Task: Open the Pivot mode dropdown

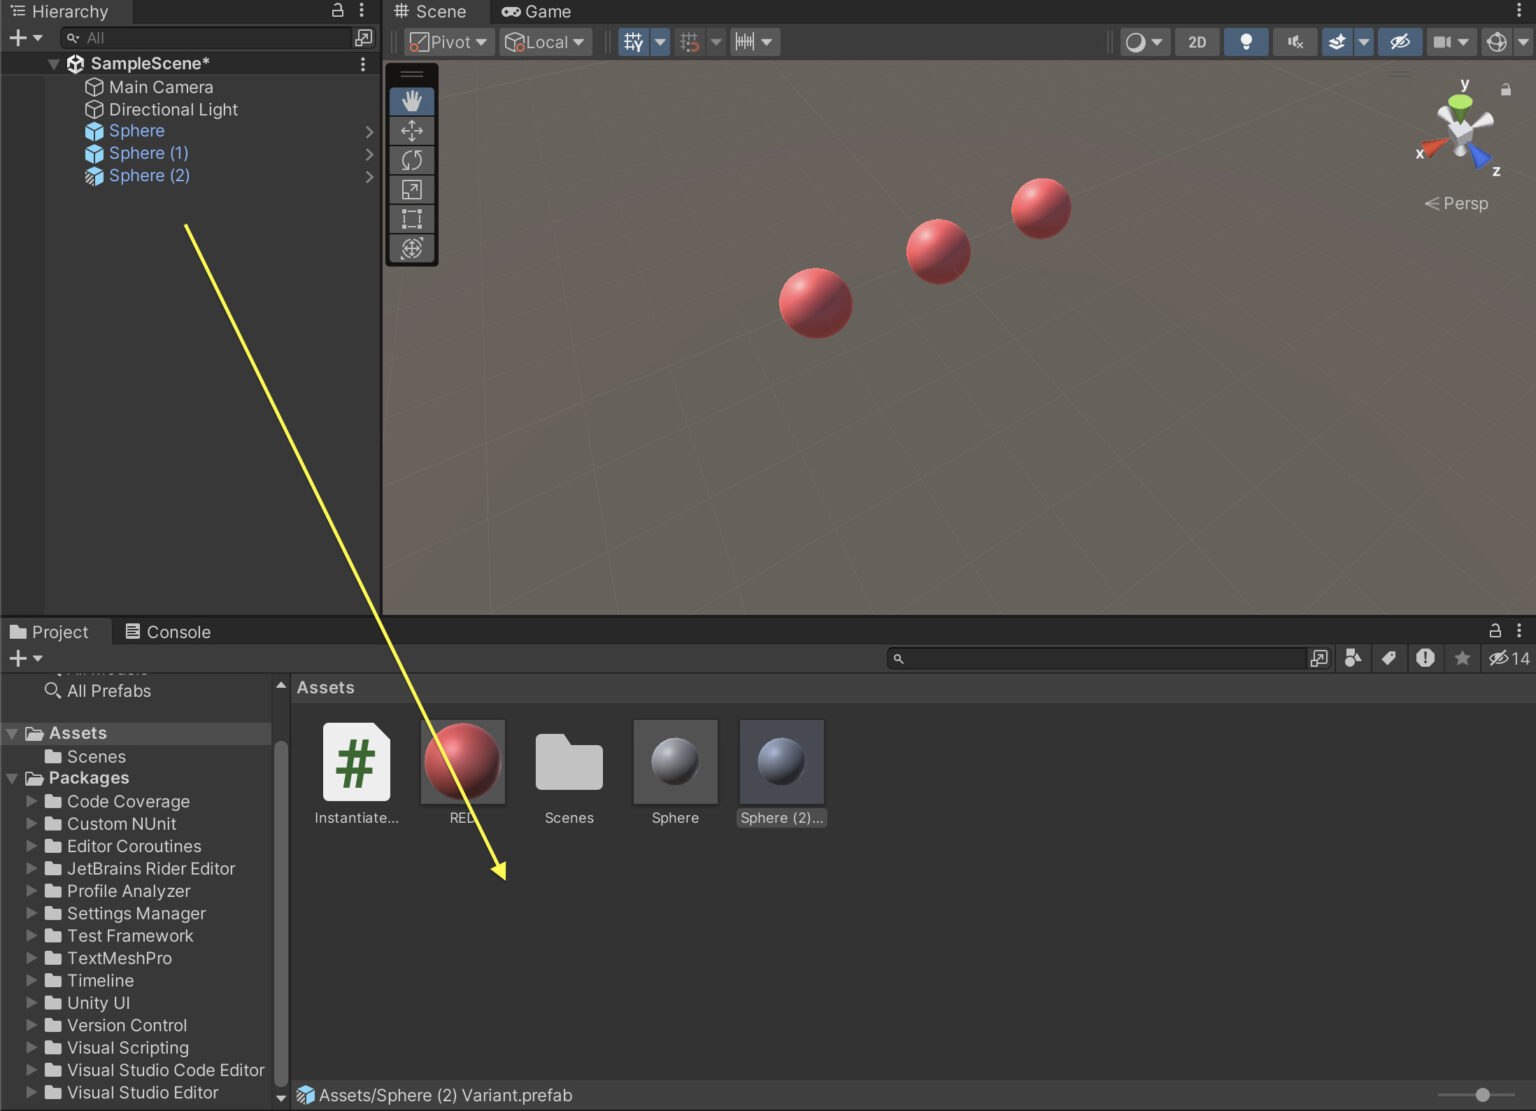Action: [447, 41]
